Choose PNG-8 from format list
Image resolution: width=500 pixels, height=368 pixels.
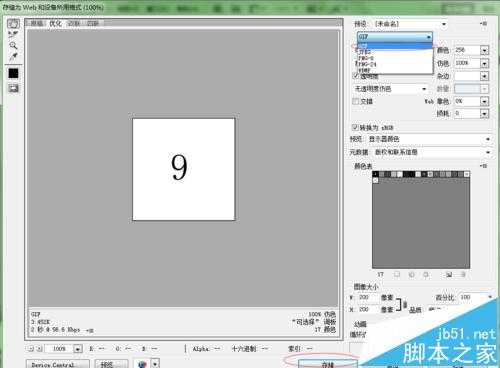(395, 58)
